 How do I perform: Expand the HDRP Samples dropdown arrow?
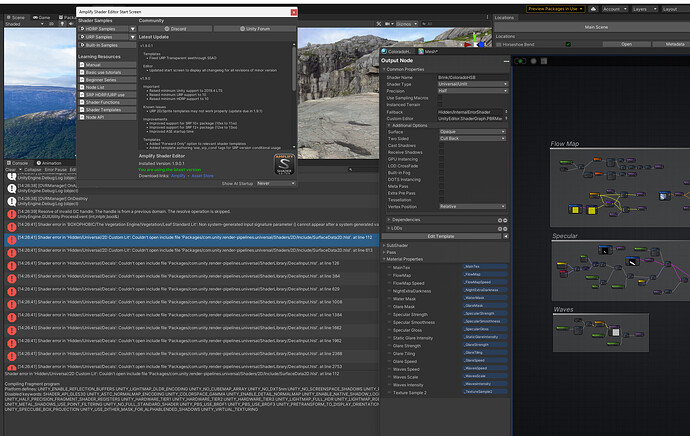(x=132, y=29)
